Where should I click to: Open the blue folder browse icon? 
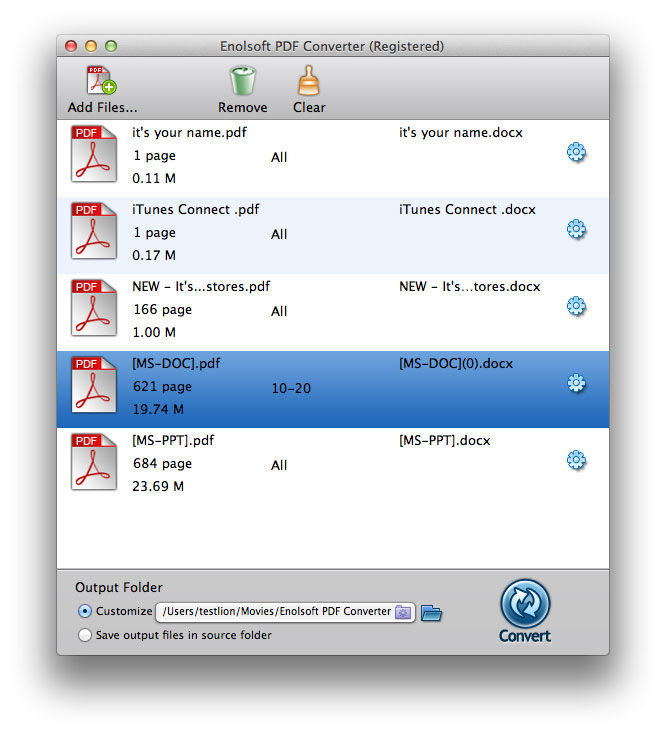(x=431, y=612)
